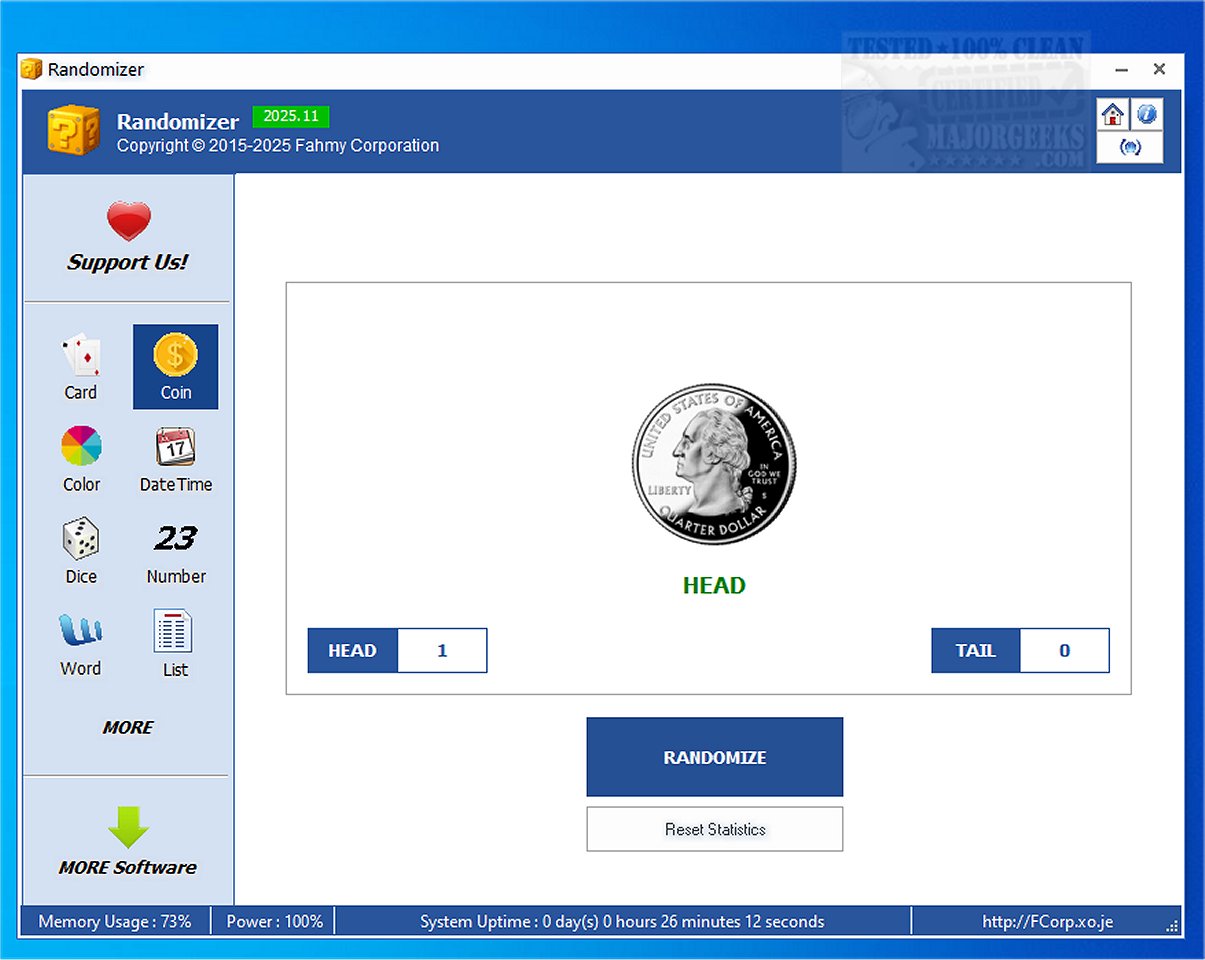The height and width of the screenshot is (960, 1205).
Task: Open the DateTime randomizer
Action: [x=175, y=459]
